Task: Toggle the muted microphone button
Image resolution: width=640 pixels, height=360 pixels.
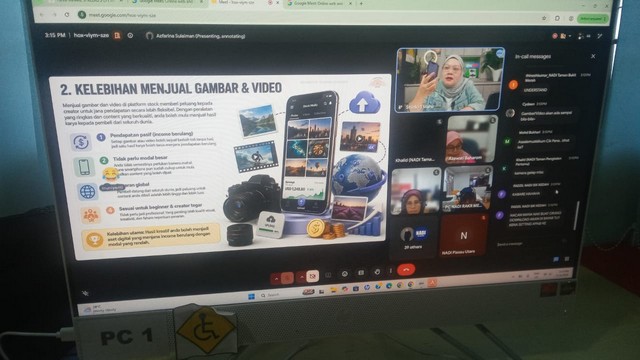Action: pyautogui.click(x=287, y=278)
